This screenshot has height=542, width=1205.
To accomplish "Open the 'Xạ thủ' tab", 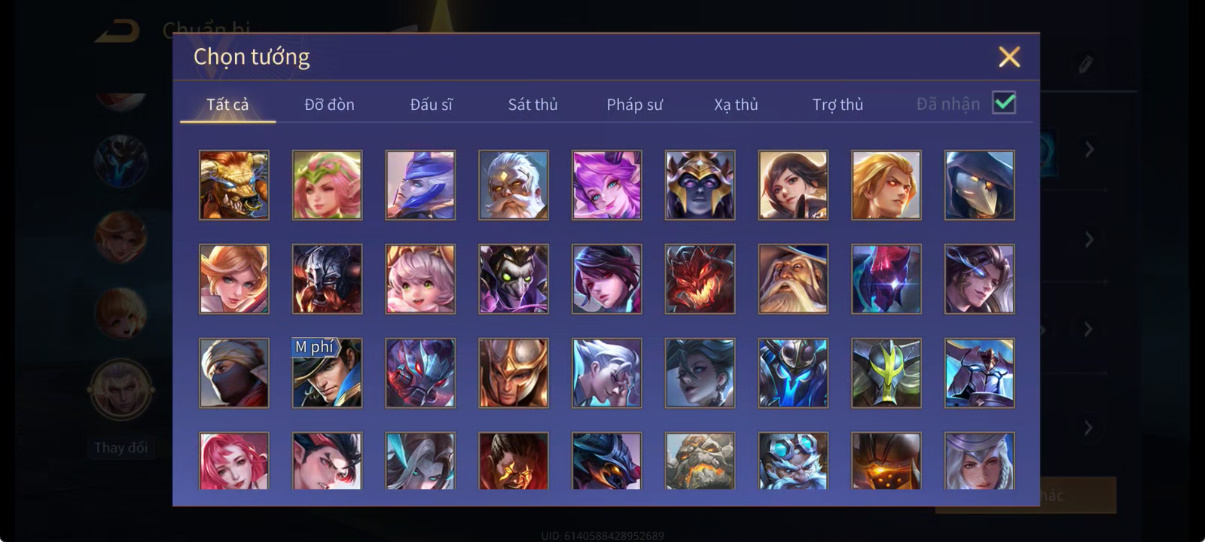I will 736,104.
